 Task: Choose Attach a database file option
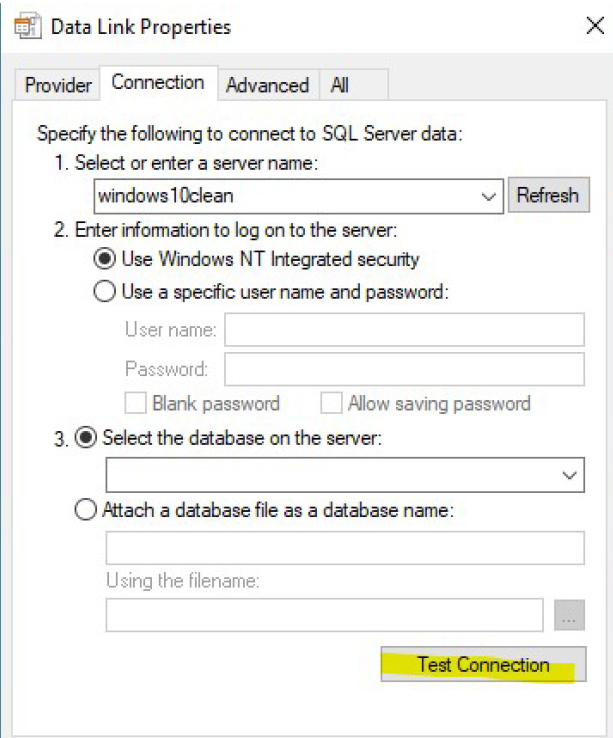86,510
